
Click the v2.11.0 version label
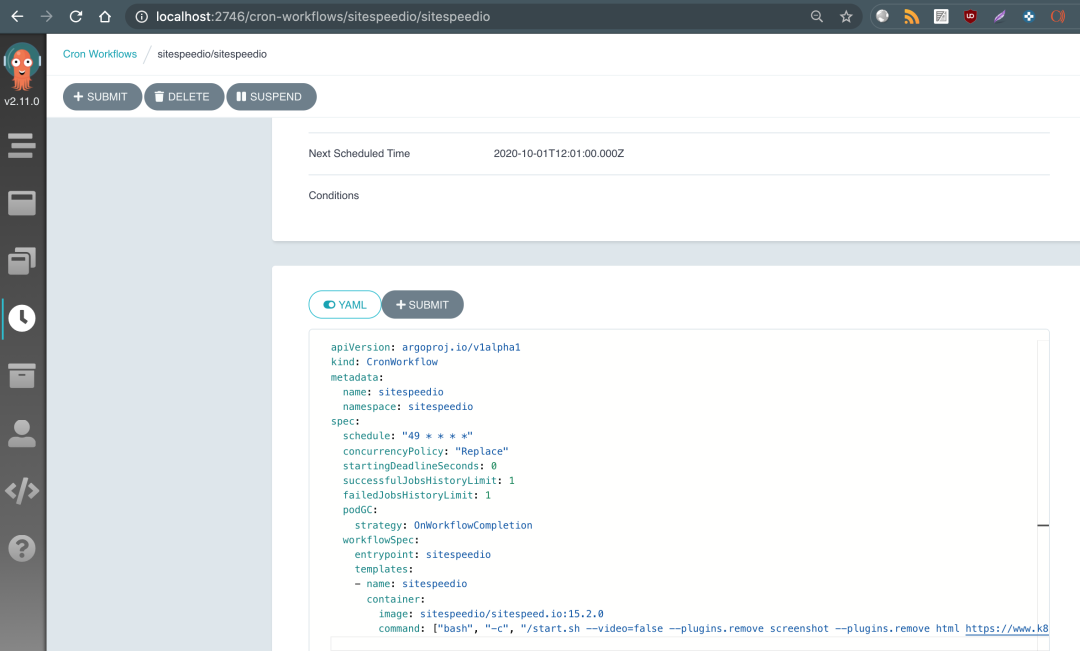click(x=22, y=101)
